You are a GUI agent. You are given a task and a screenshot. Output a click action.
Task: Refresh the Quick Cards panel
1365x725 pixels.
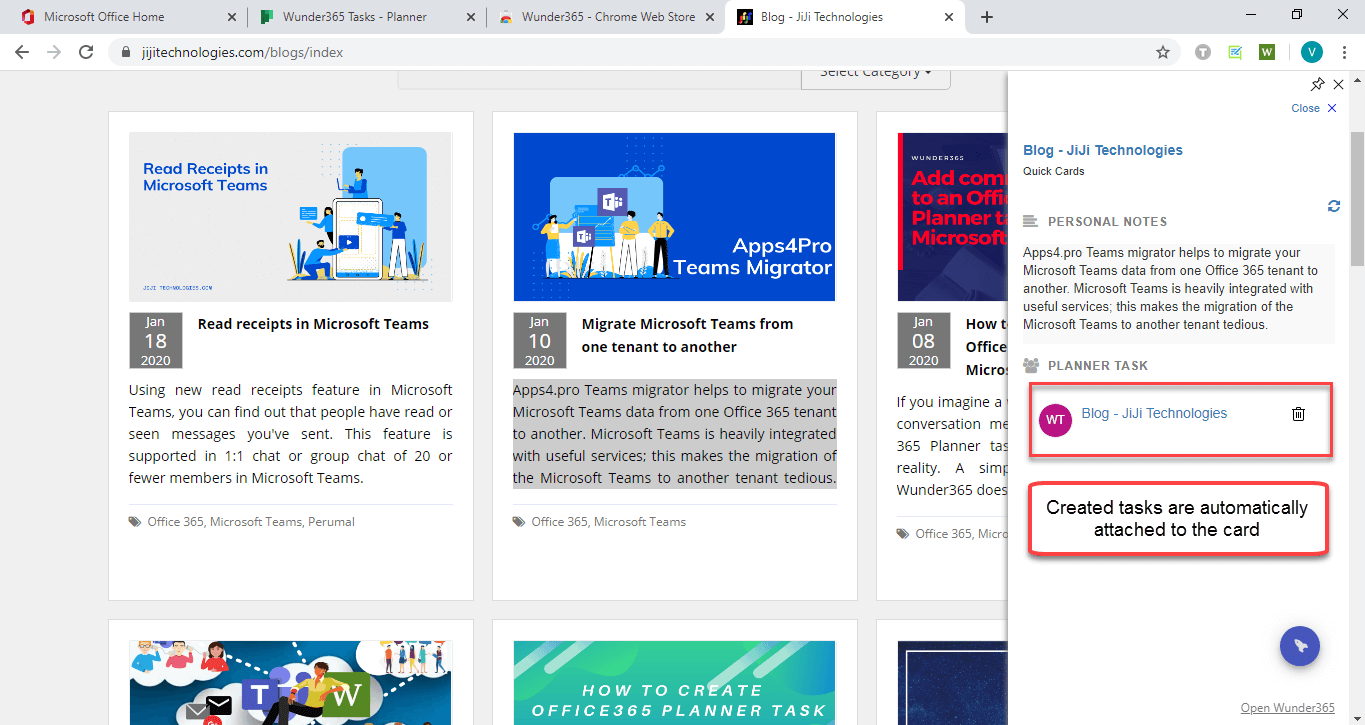[x=1333, y=206]
